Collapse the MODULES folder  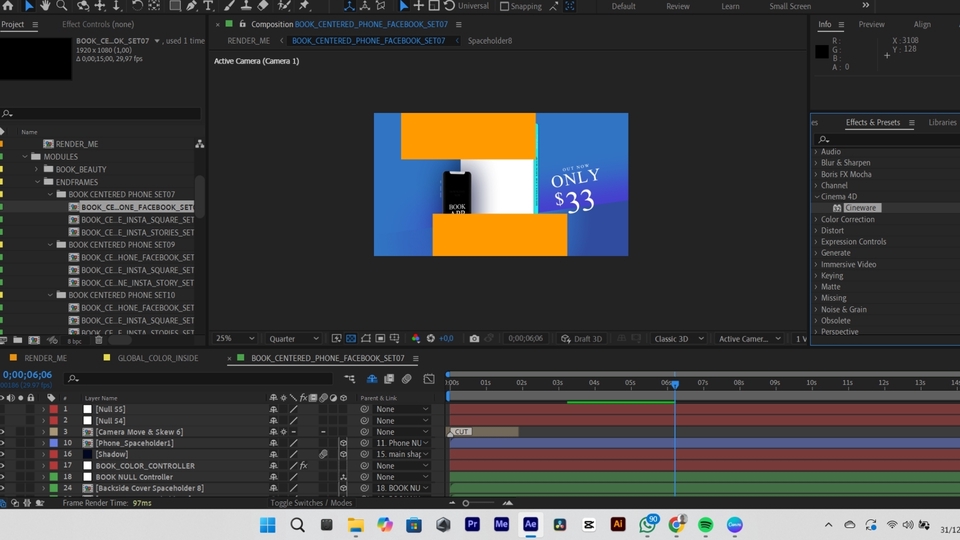(25, 157)
